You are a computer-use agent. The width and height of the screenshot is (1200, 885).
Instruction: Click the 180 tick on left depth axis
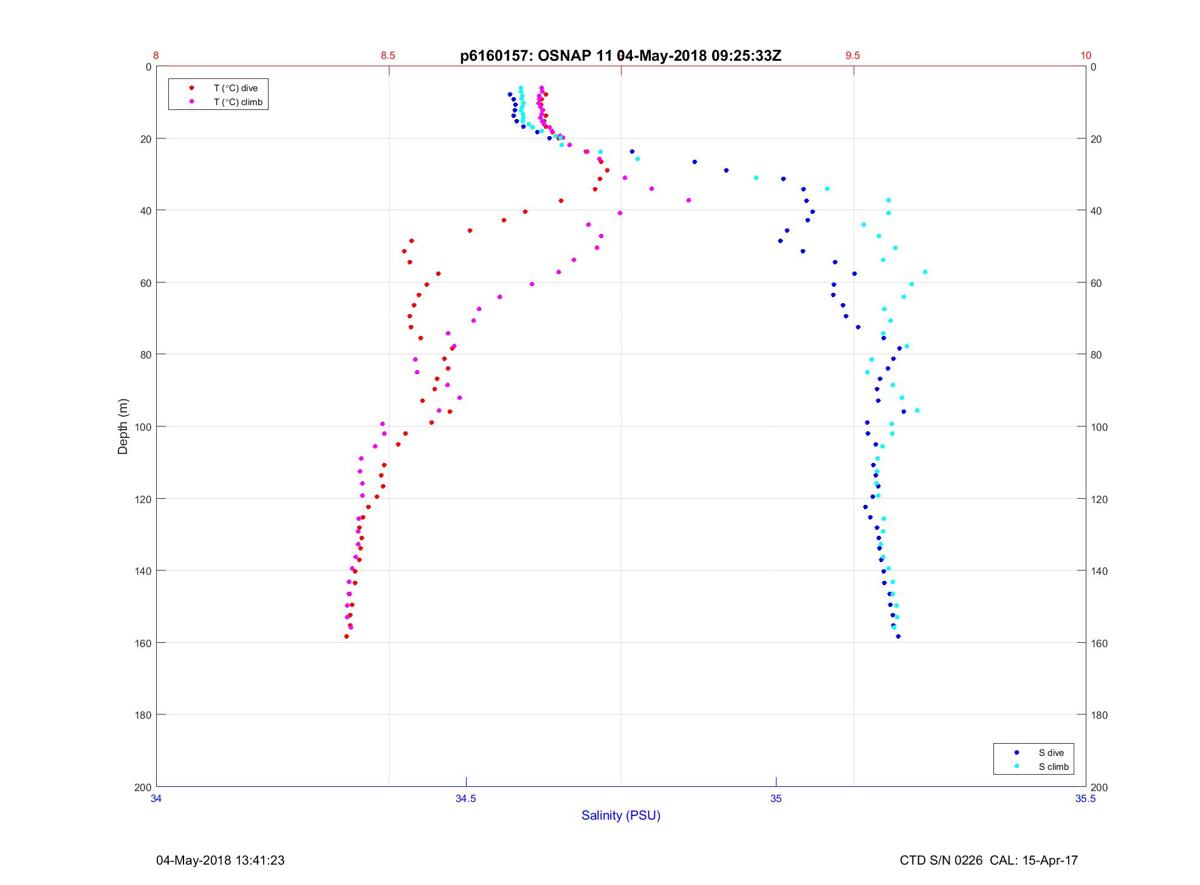(x=142, y=715)
